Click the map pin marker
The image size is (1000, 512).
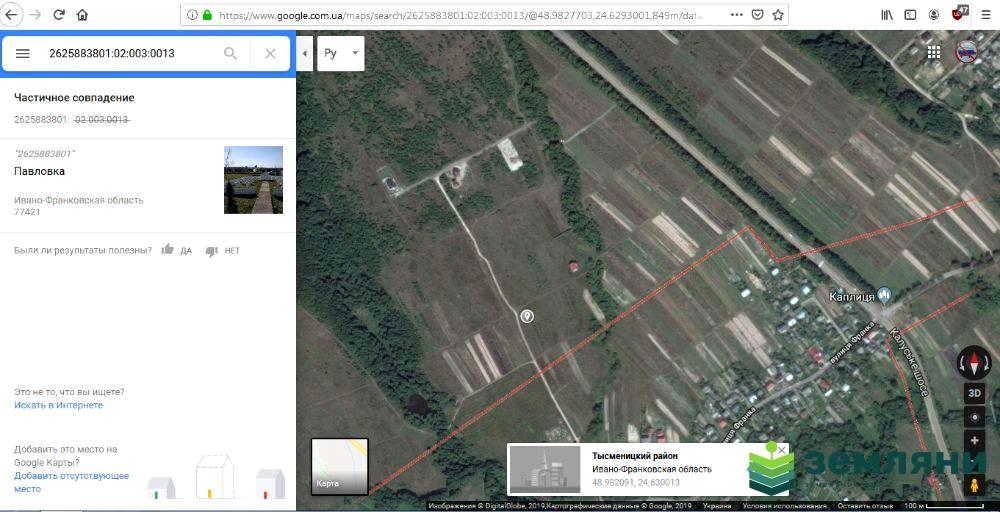point(527,317)
